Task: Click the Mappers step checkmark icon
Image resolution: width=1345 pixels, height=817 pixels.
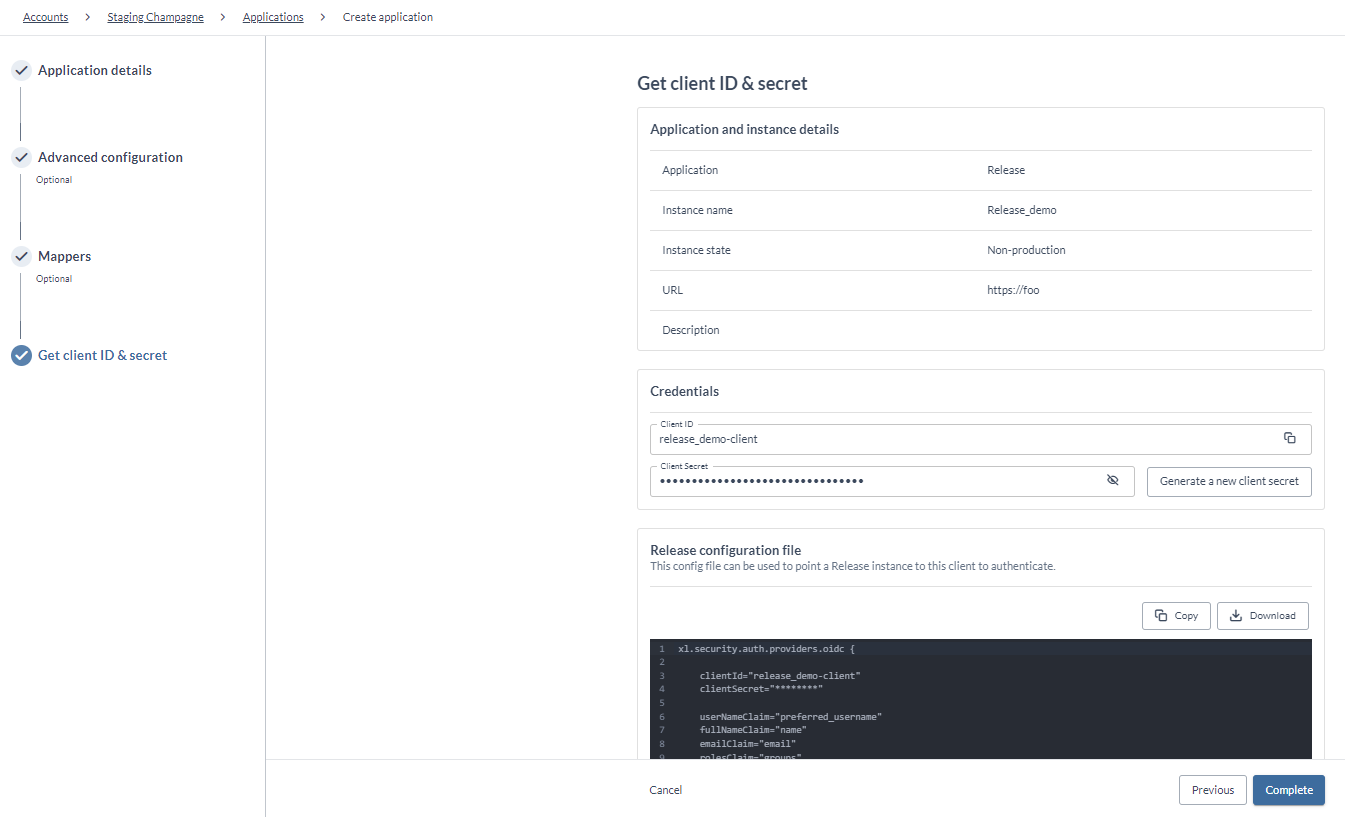Action: pos(21,257)
